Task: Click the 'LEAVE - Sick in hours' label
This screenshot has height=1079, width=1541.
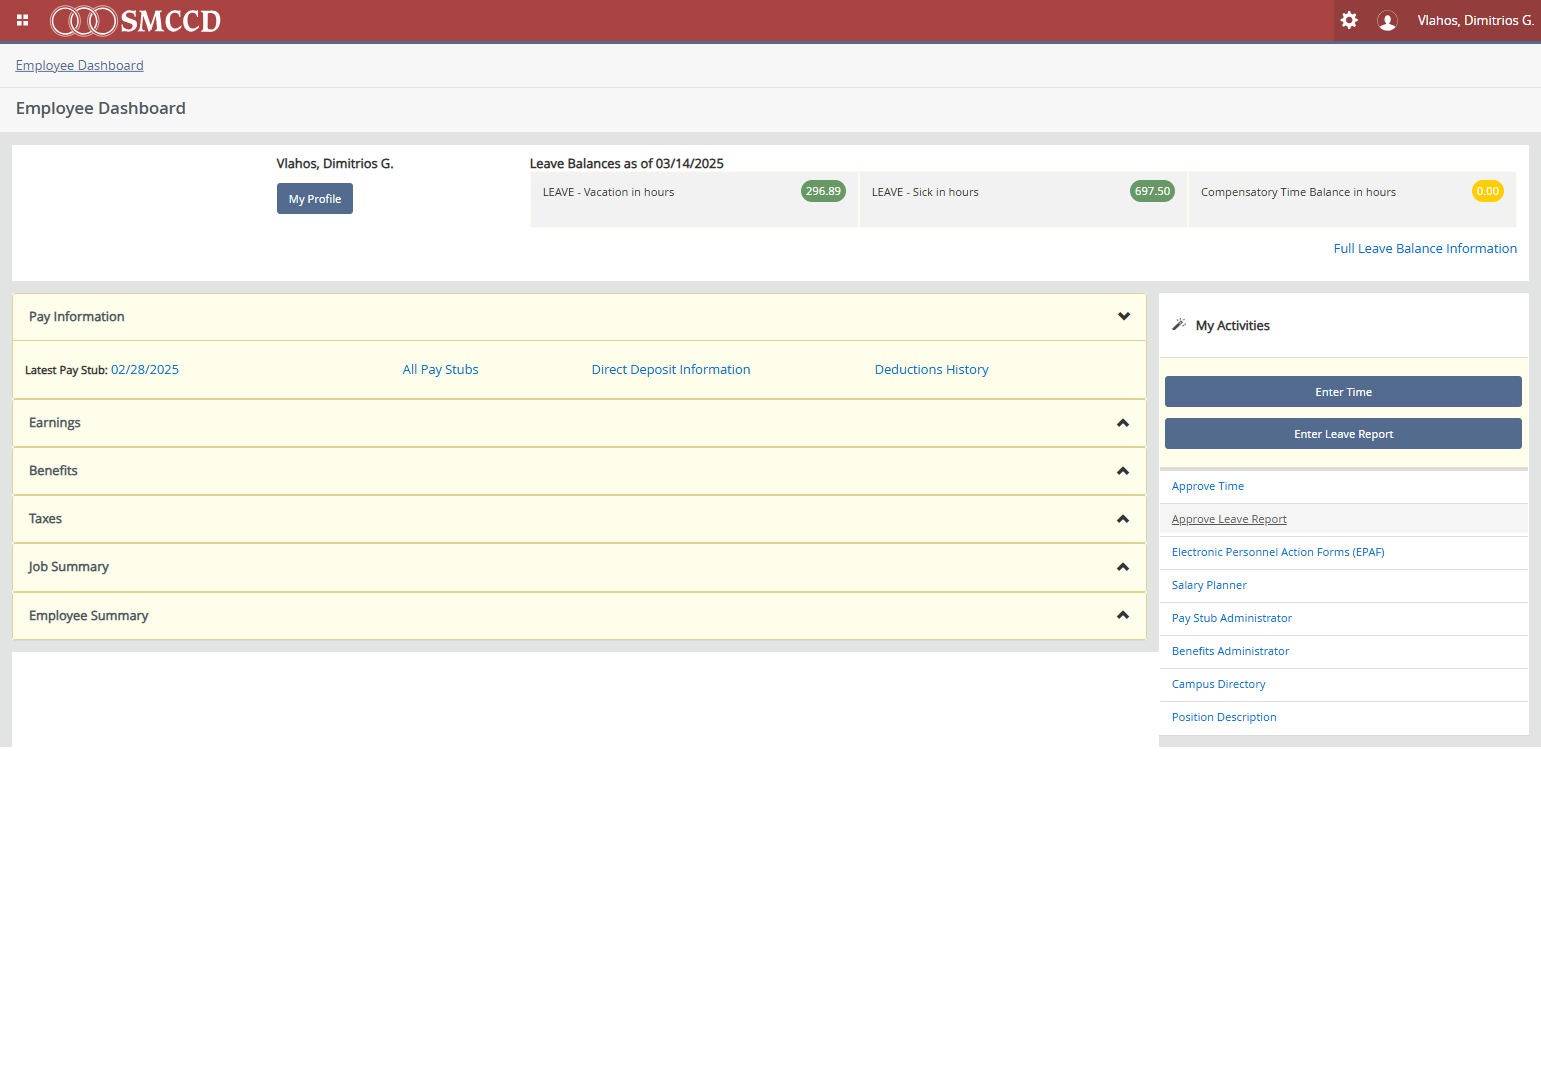Action: 925,192
